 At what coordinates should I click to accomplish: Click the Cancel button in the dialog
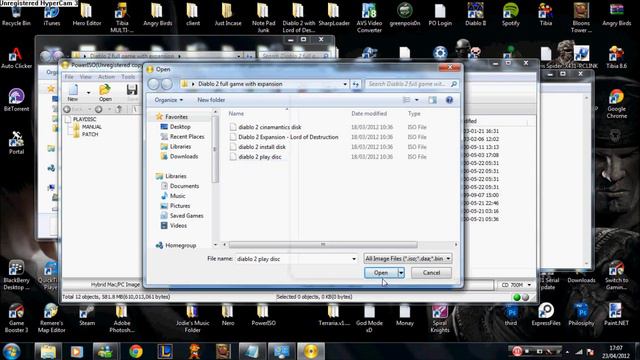coord(431,273)
